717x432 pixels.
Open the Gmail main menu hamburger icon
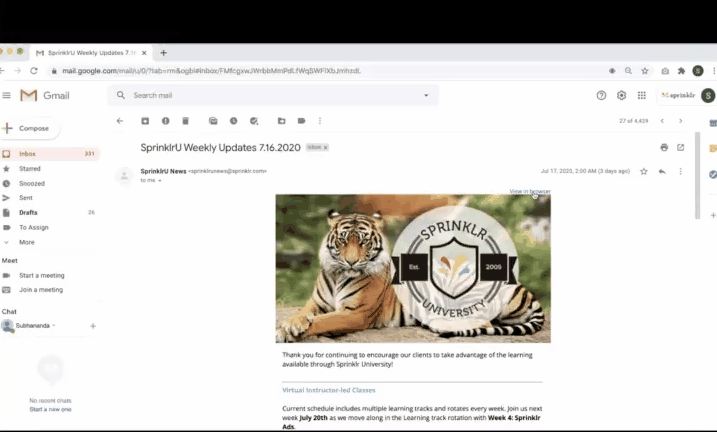click(6, 95)
